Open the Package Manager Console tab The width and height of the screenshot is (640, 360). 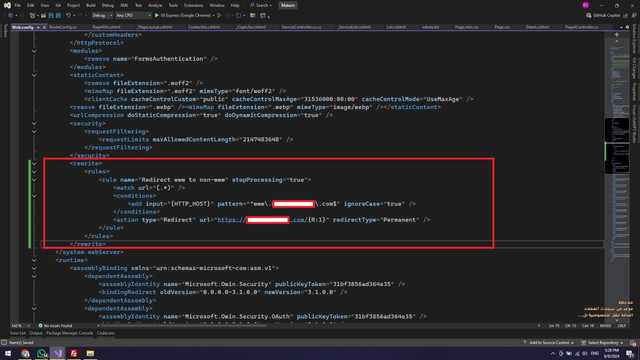click(69, 333)
